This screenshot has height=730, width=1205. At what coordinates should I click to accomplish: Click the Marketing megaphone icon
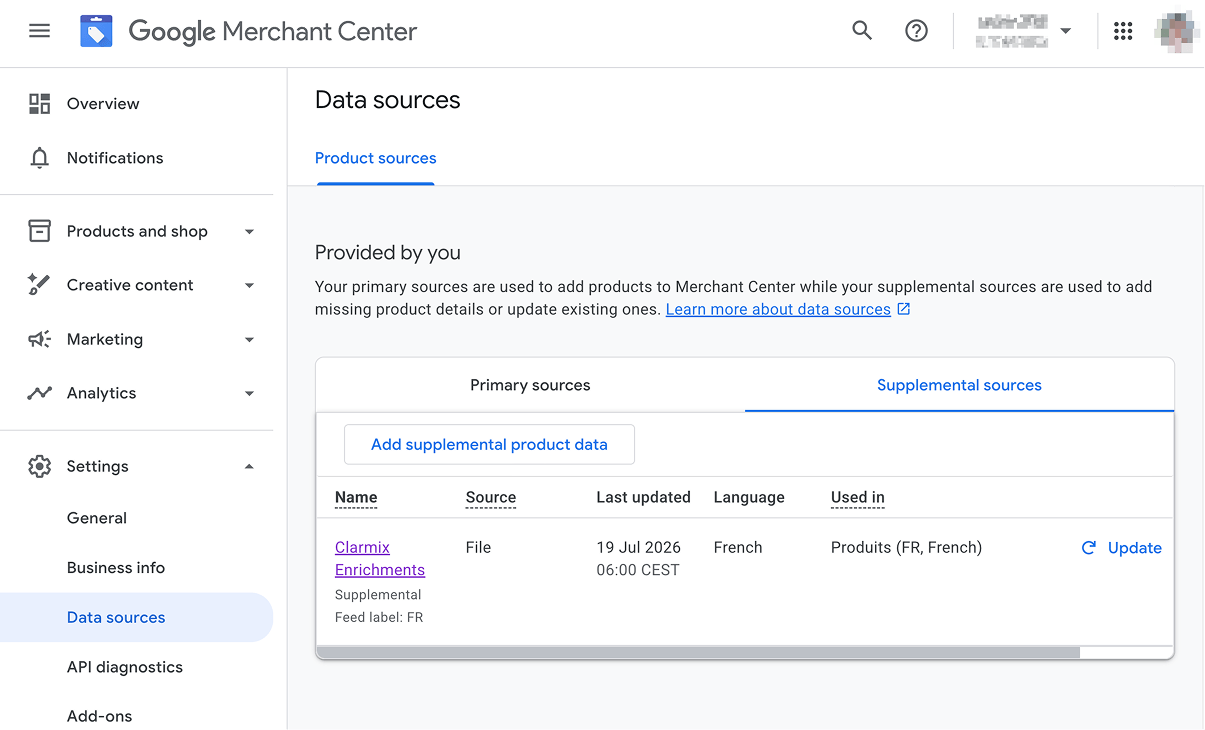(39, 339)
